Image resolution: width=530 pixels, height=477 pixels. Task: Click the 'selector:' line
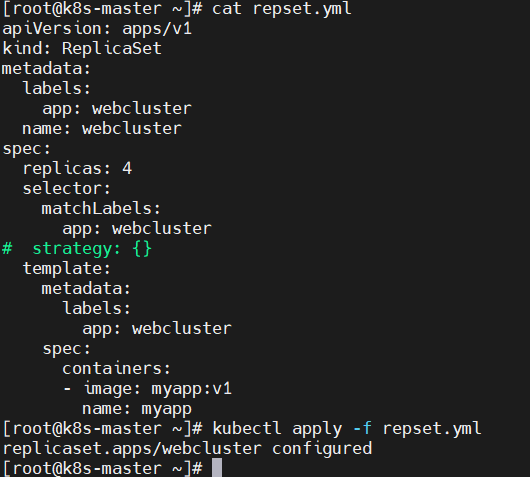[67, 188]
